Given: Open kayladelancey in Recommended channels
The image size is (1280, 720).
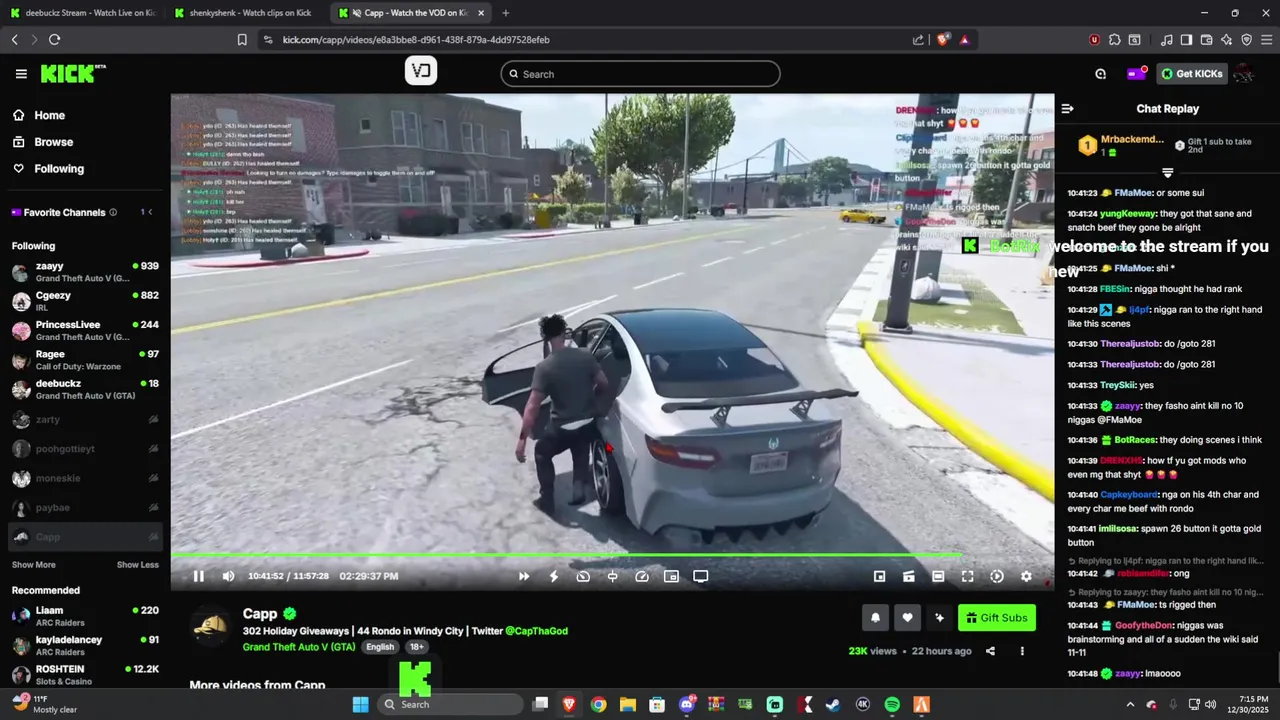Looking at the screenshot, I should coord(85,645).
